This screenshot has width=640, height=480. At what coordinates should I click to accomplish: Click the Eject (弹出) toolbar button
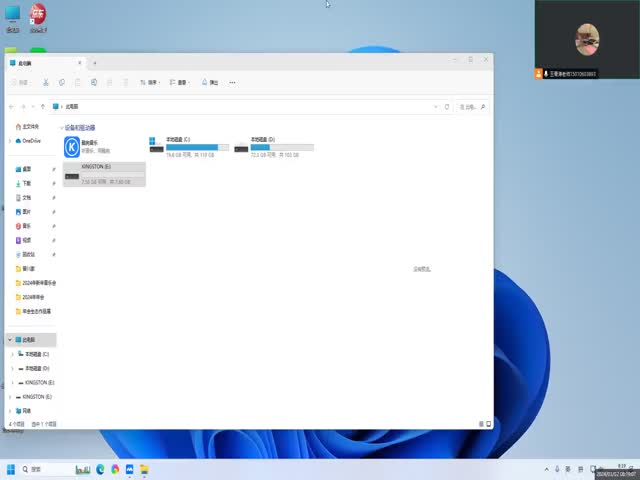click(x=210, y=82)
